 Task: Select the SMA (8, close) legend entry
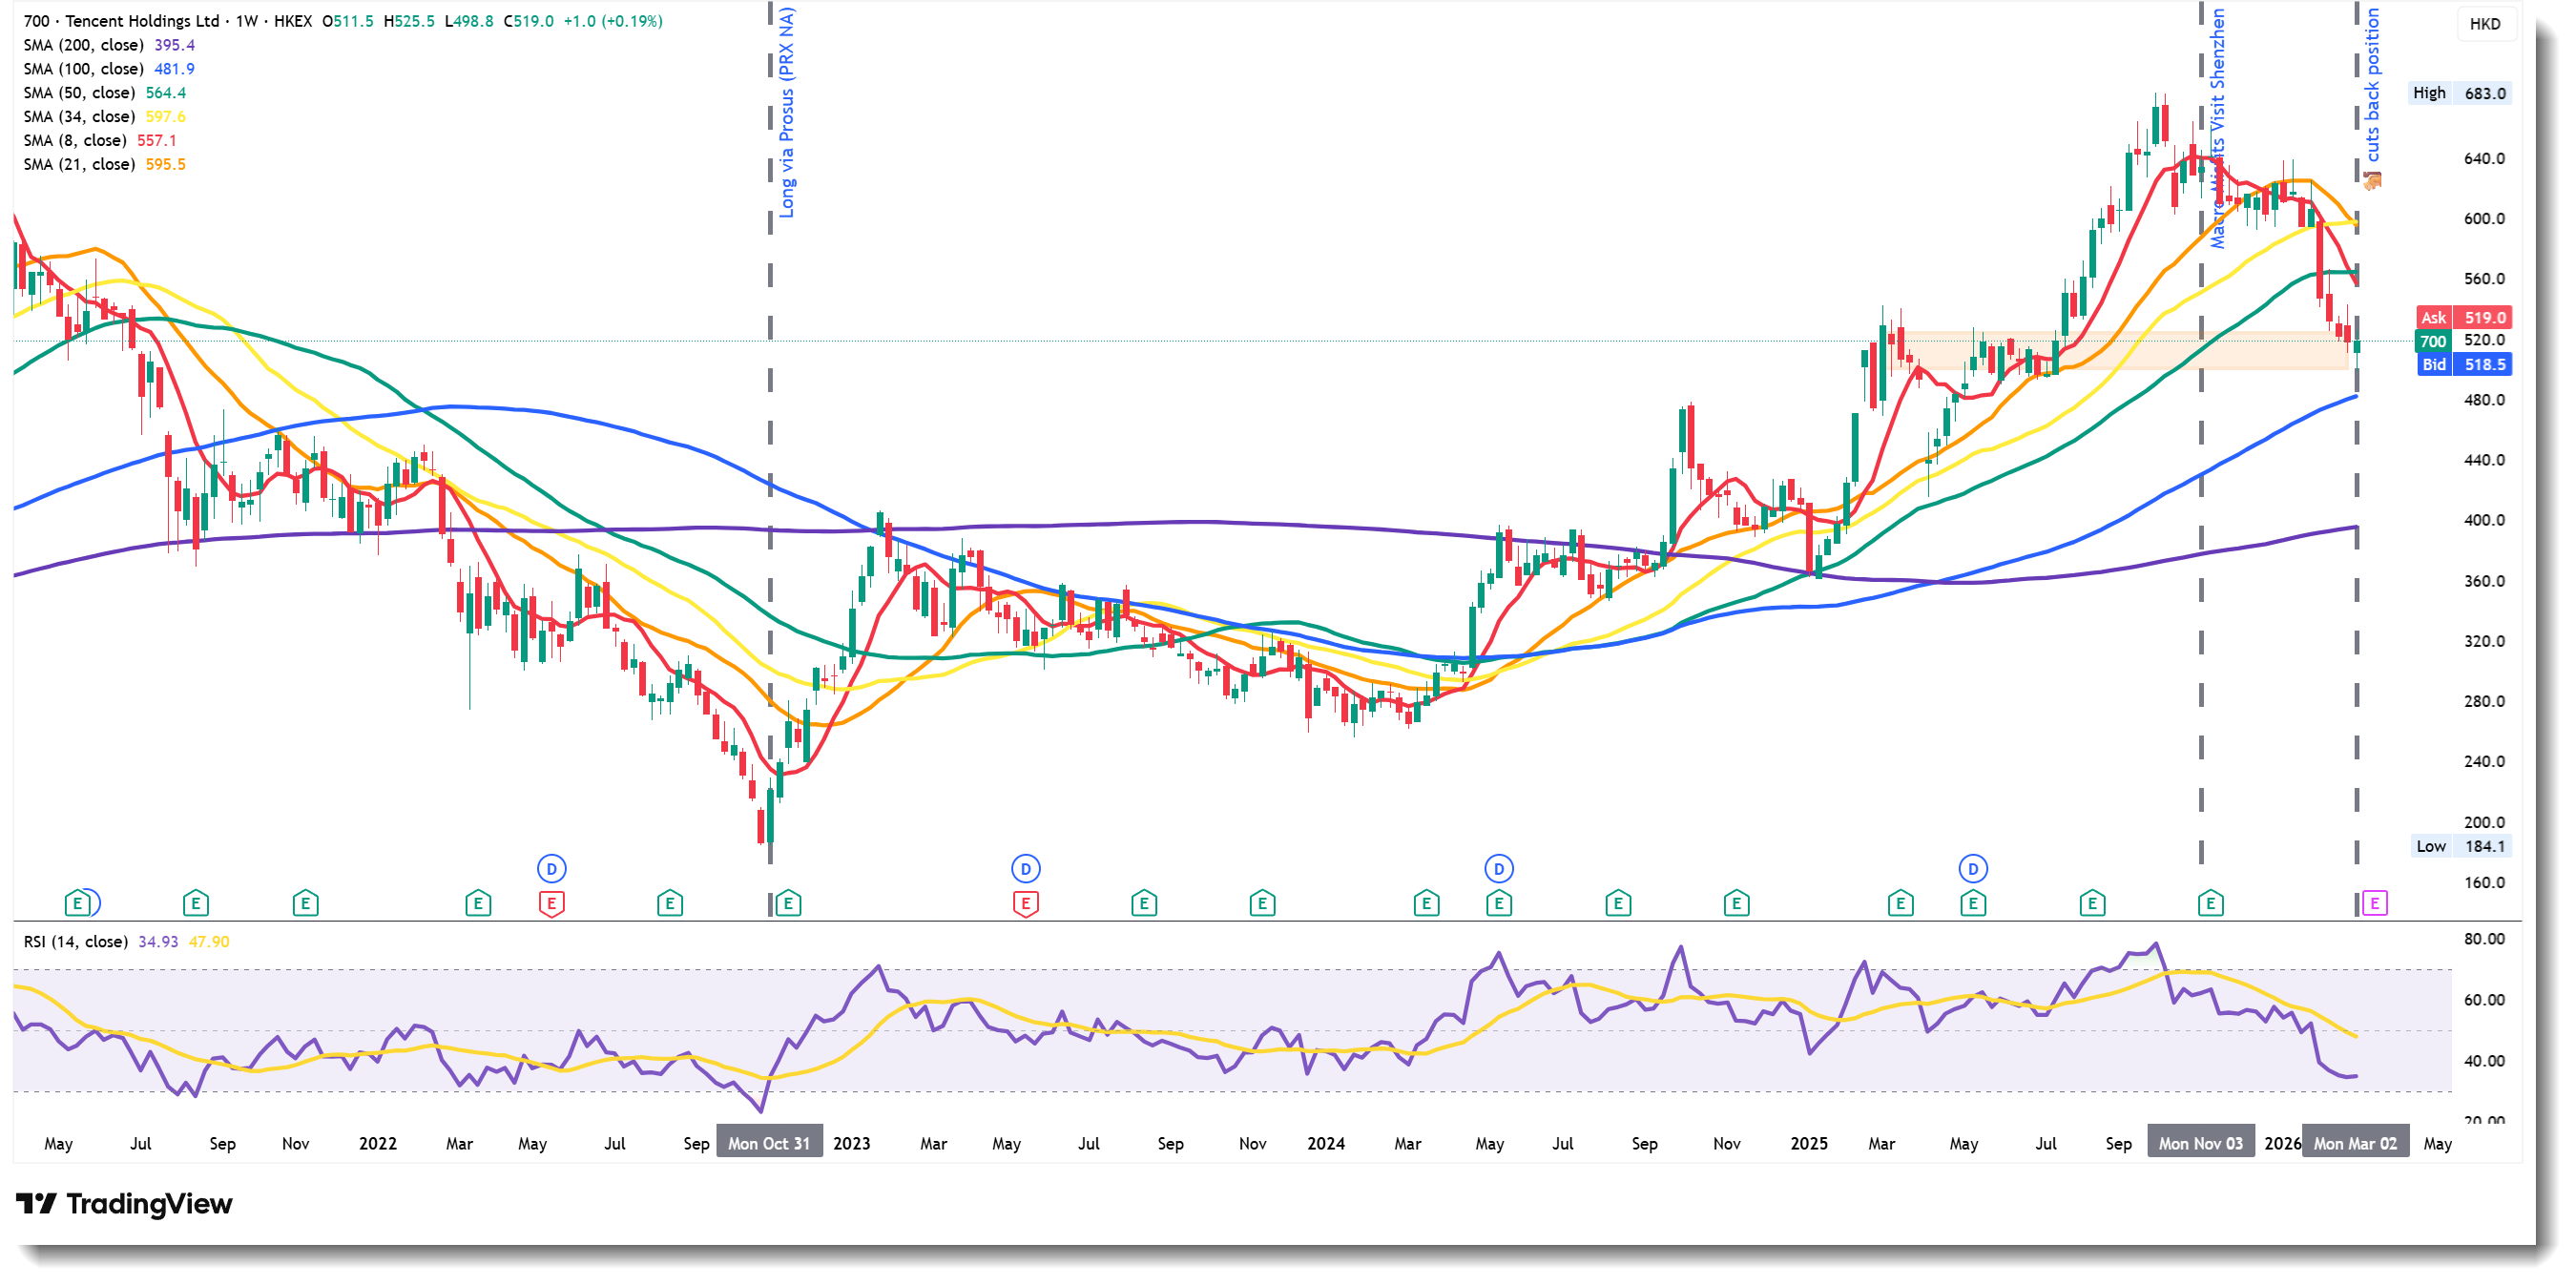[x=75, y=140]
